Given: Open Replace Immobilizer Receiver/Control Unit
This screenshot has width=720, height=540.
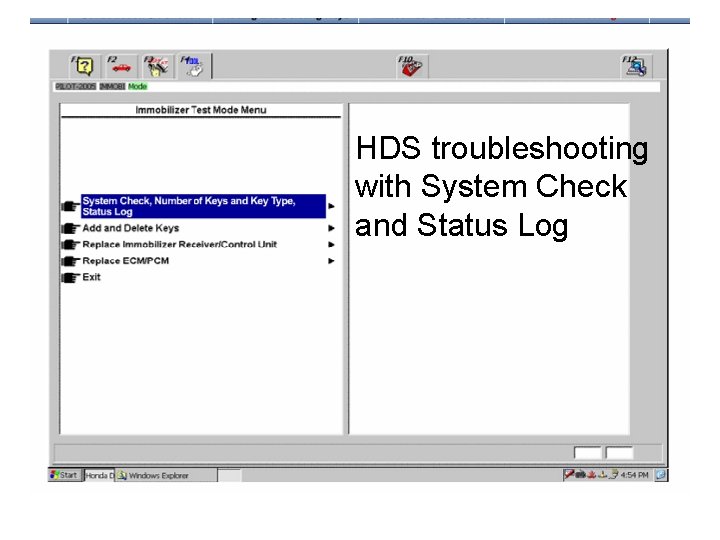Looking at the screenshot, I should pos(180,244).
